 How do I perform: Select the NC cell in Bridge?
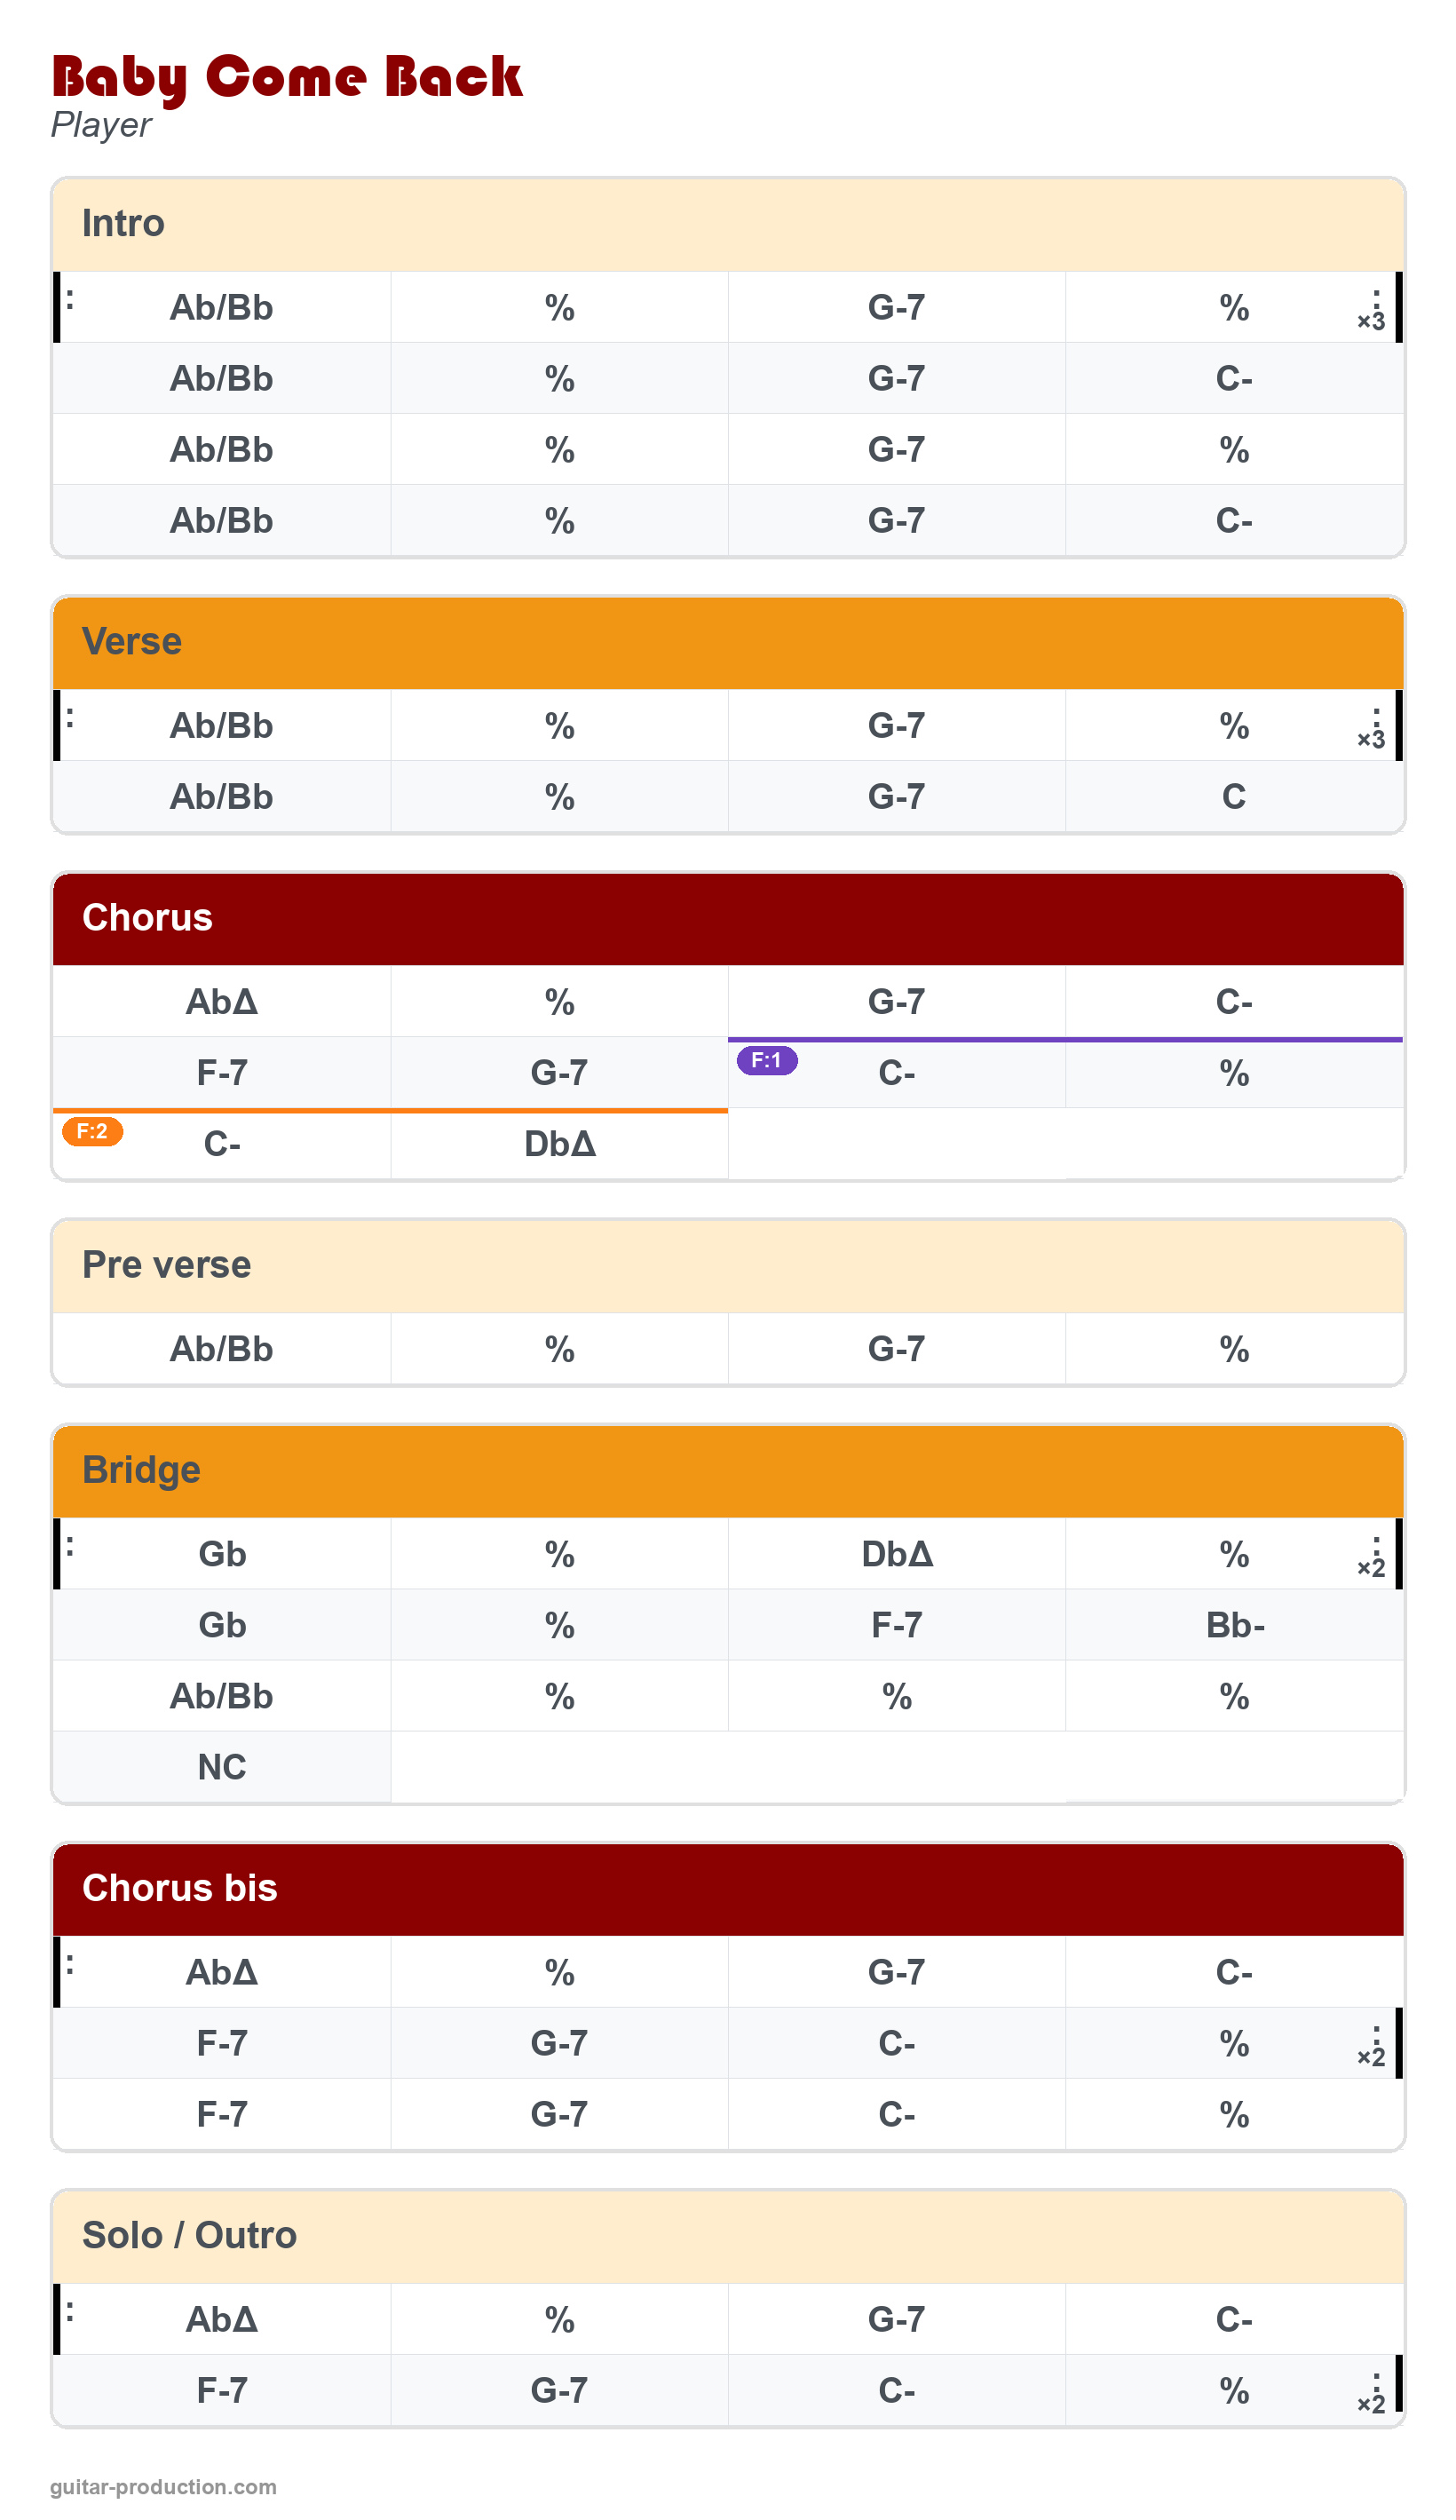click(222, 1767)
